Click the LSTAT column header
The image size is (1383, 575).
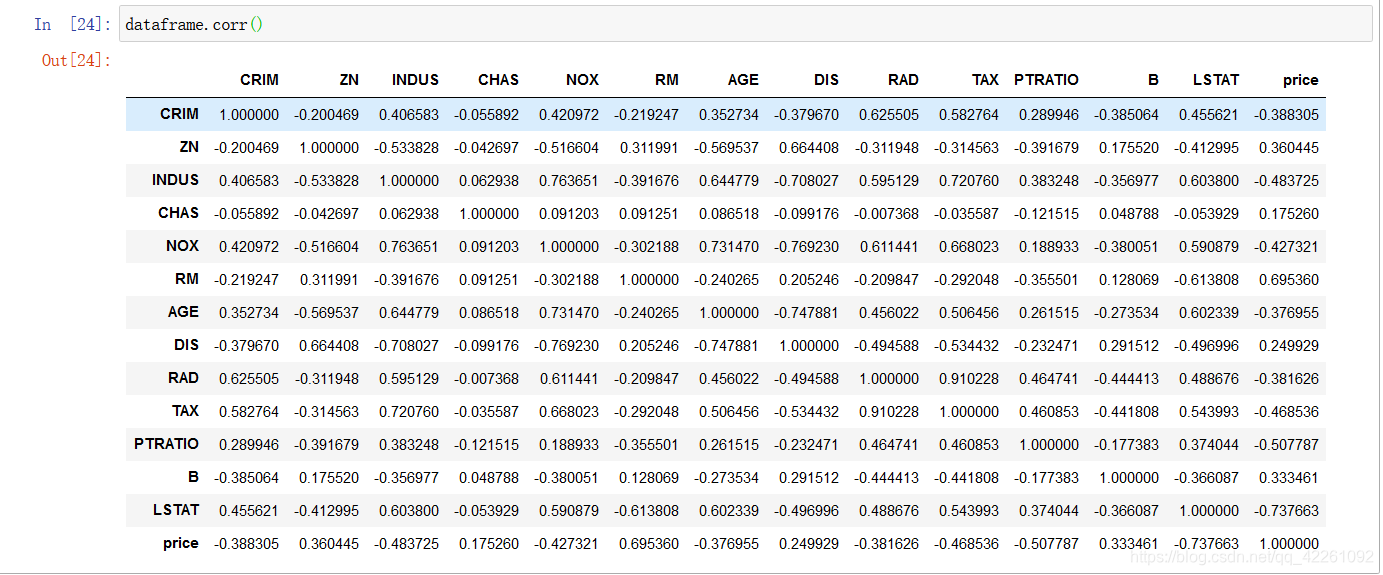(1216, 80)
